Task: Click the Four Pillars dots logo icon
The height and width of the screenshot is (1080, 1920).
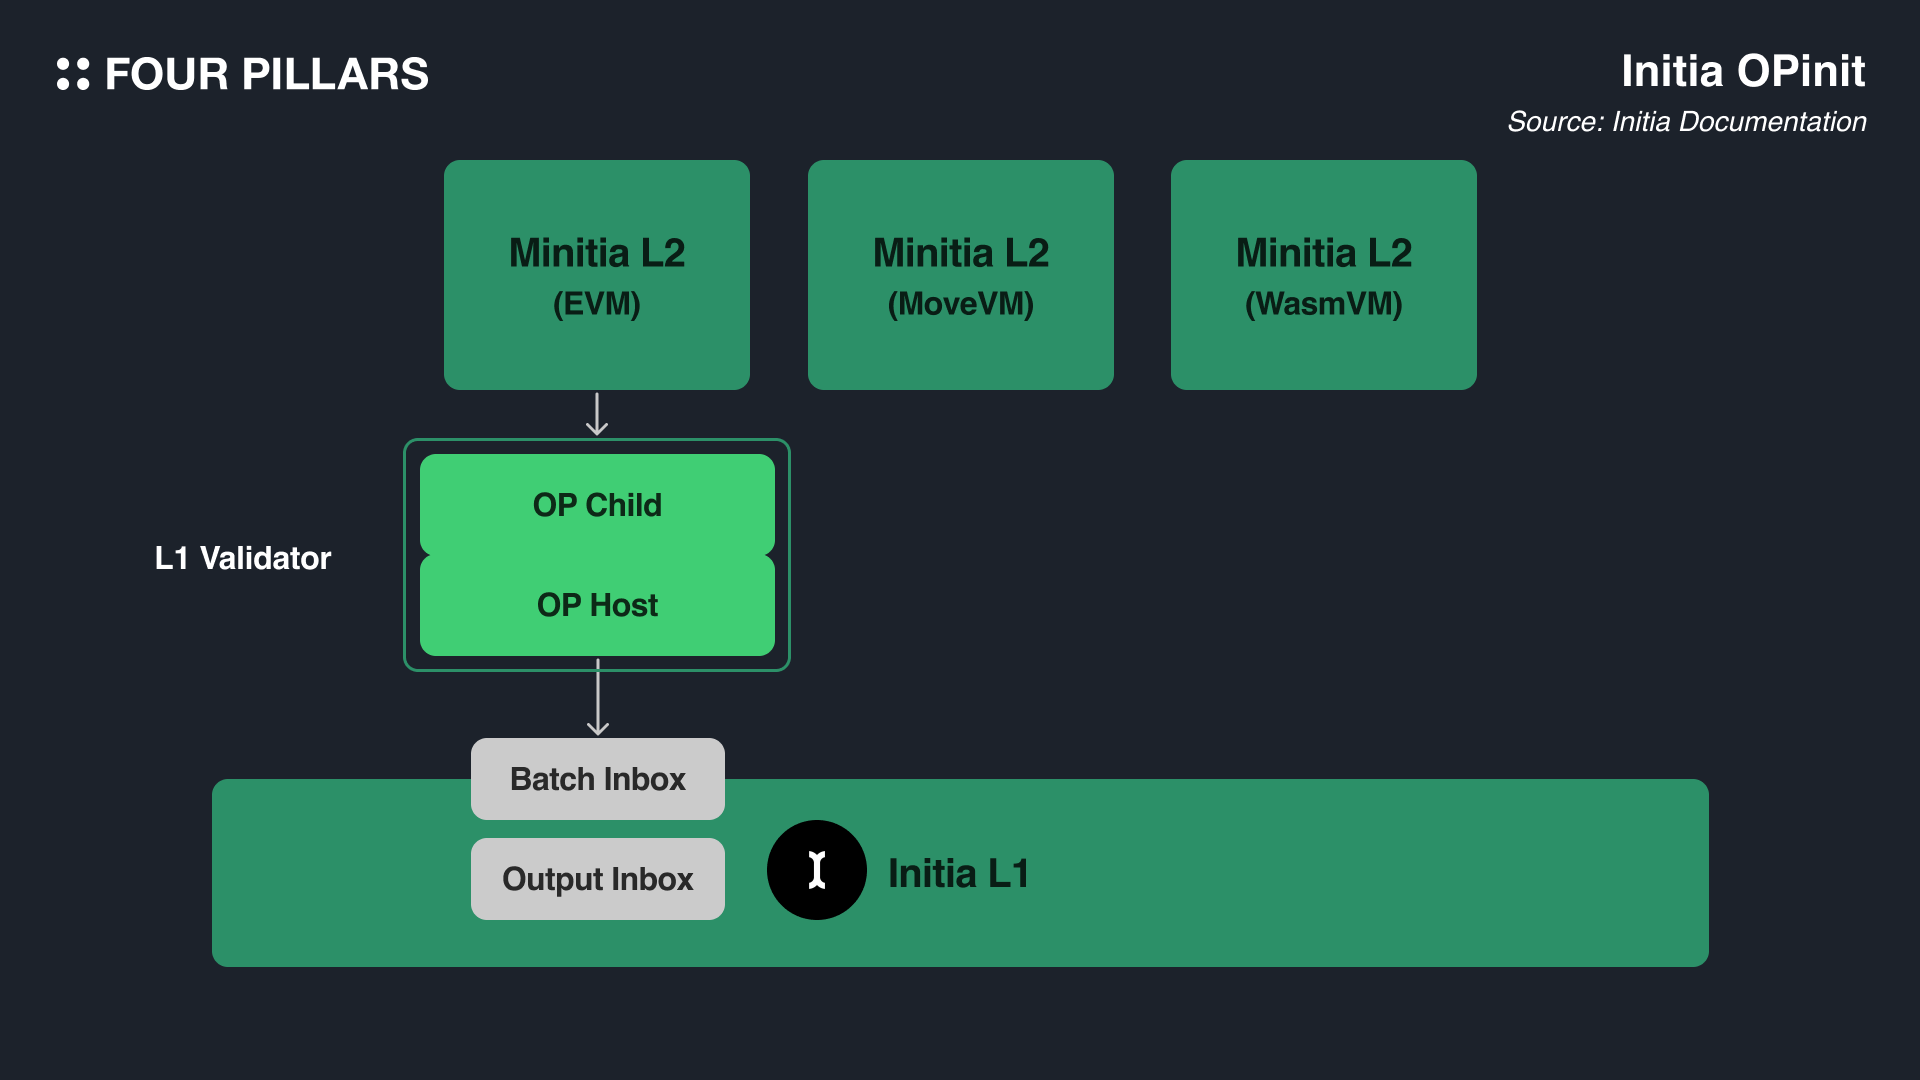Action: 73,74
